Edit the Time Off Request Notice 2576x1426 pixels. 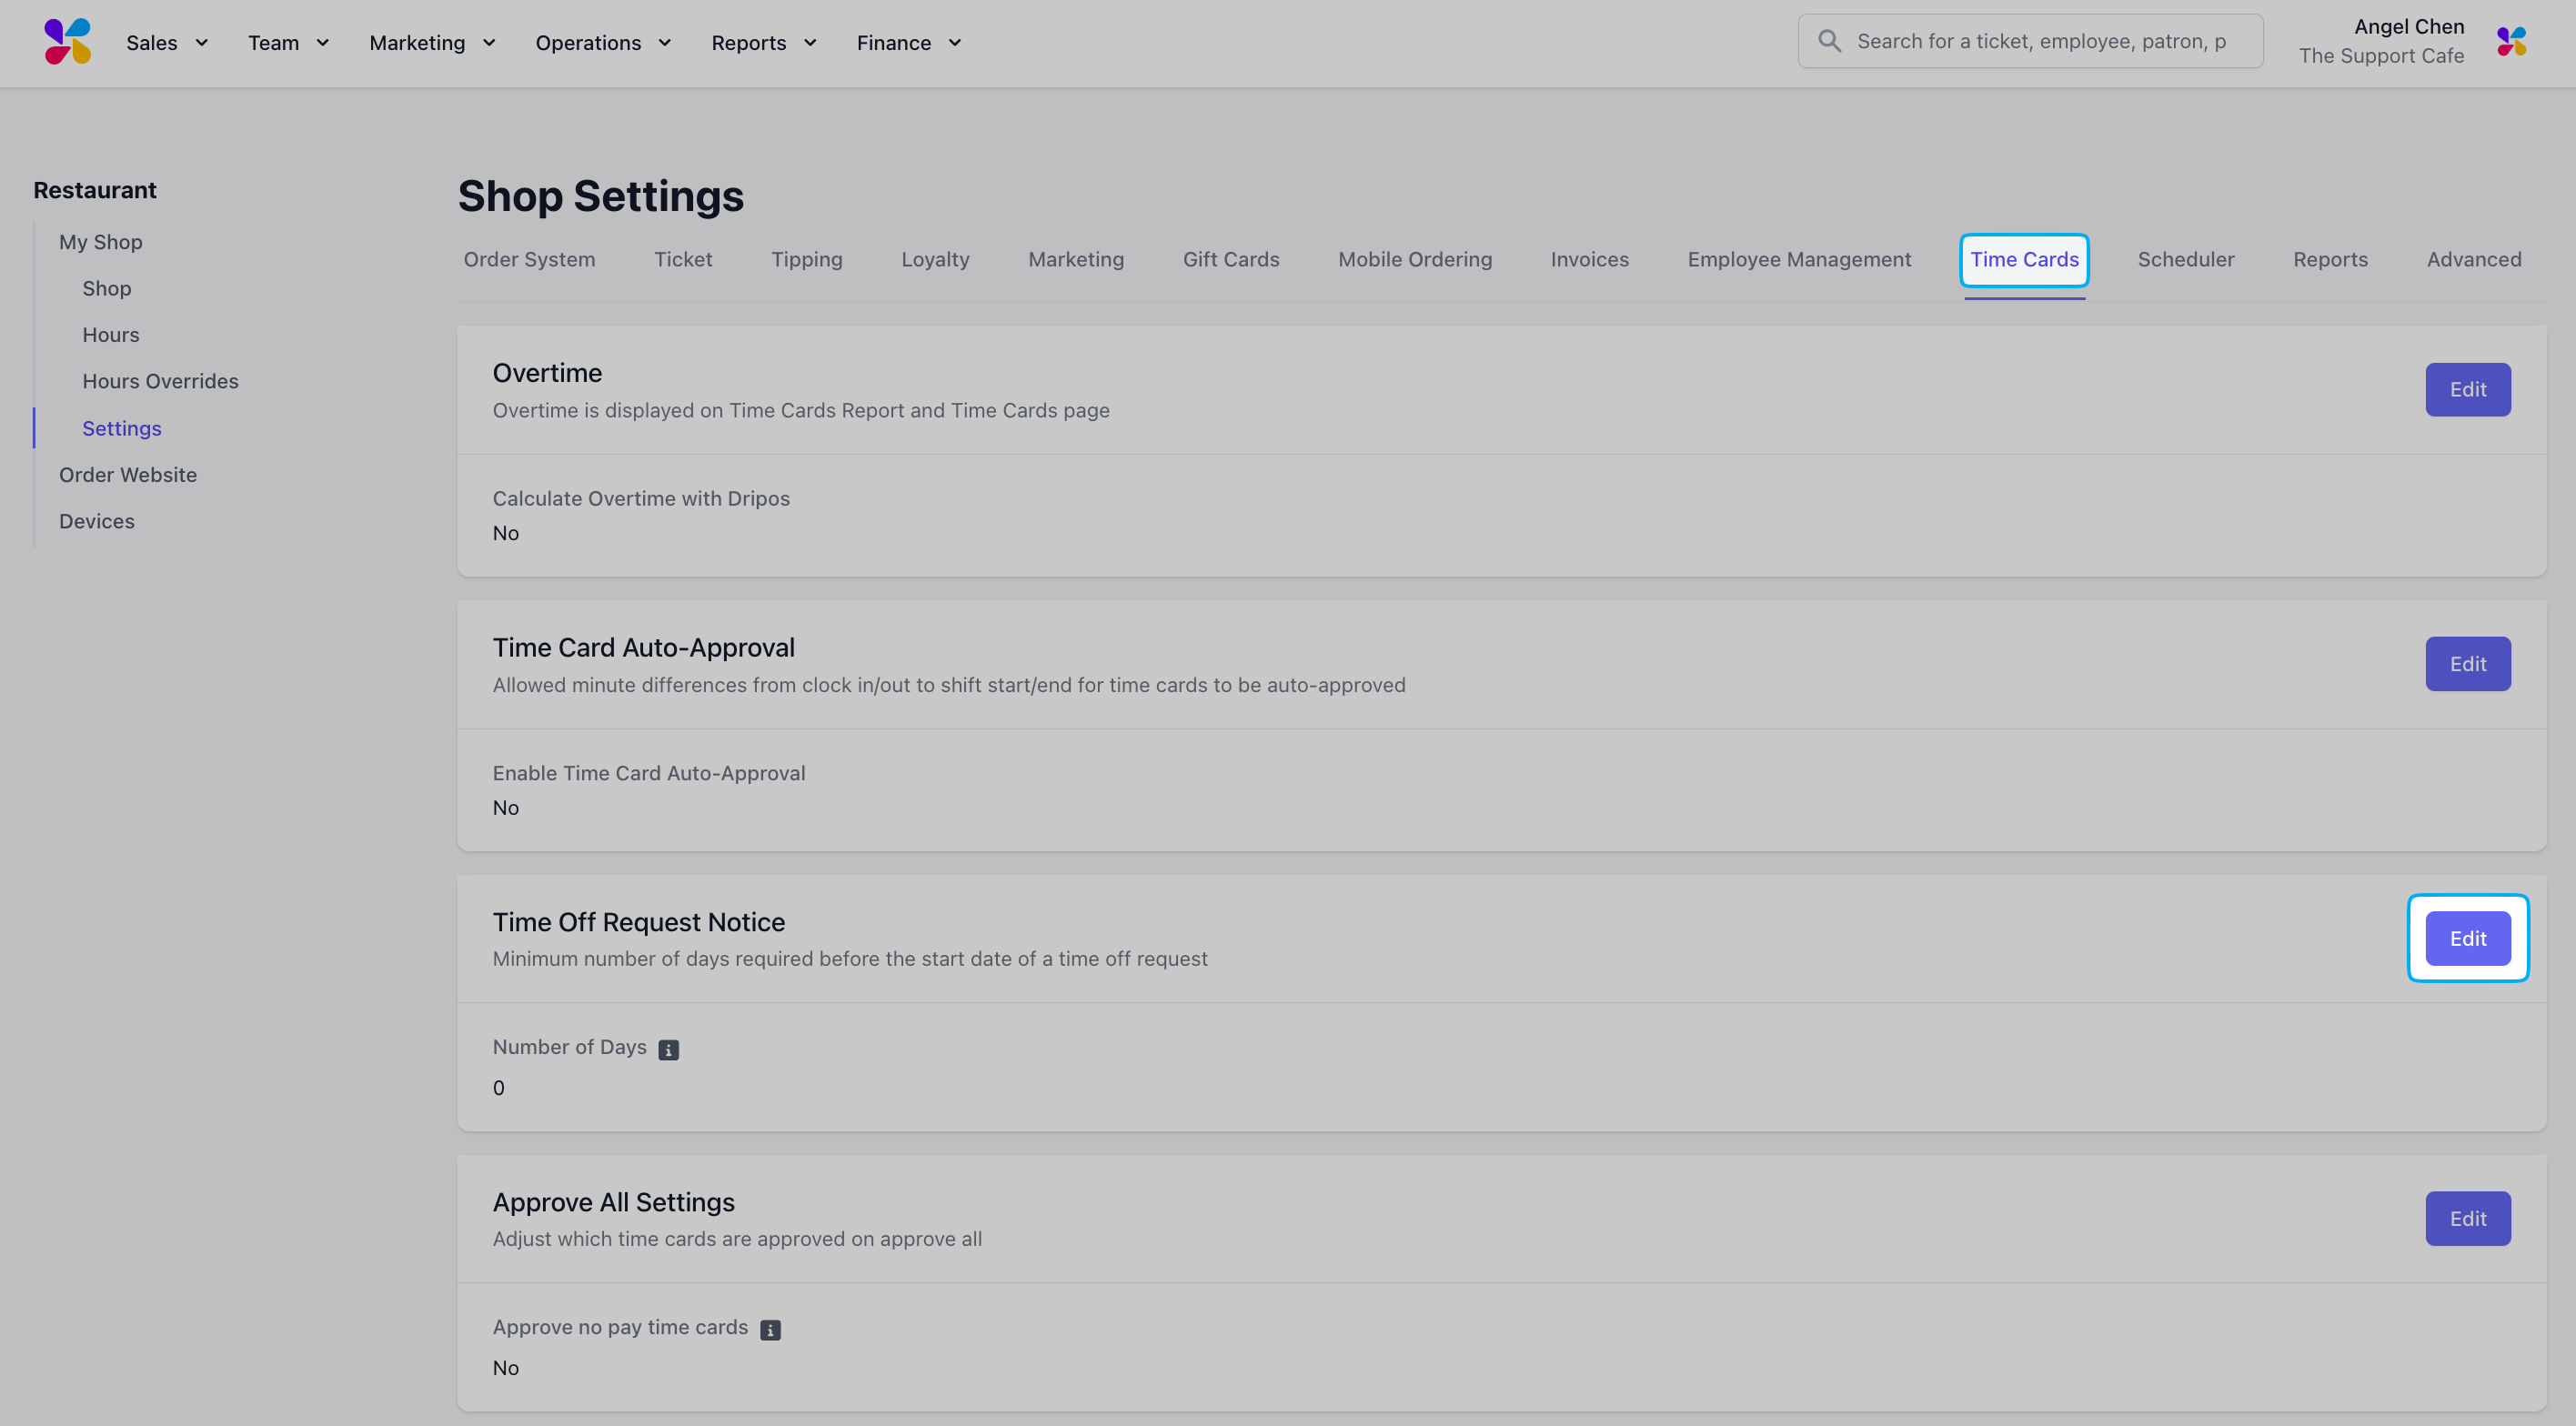coord(2467,938)
